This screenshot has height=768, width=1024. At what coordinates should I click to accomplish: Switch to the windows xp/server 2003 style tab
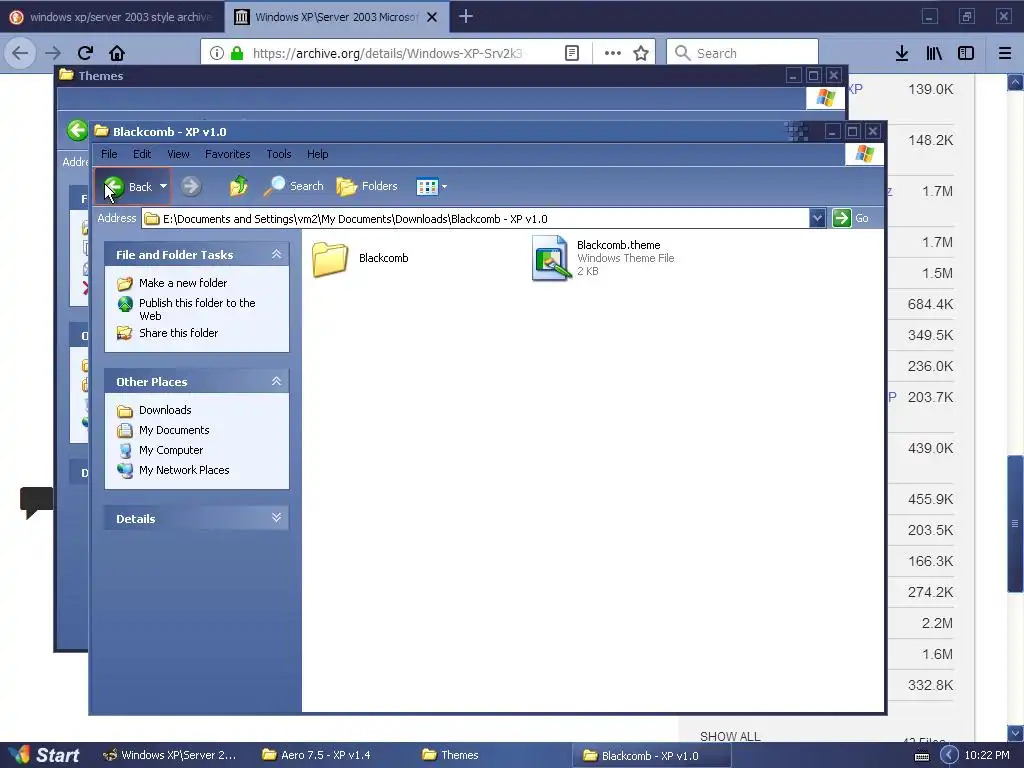point(112,17)
